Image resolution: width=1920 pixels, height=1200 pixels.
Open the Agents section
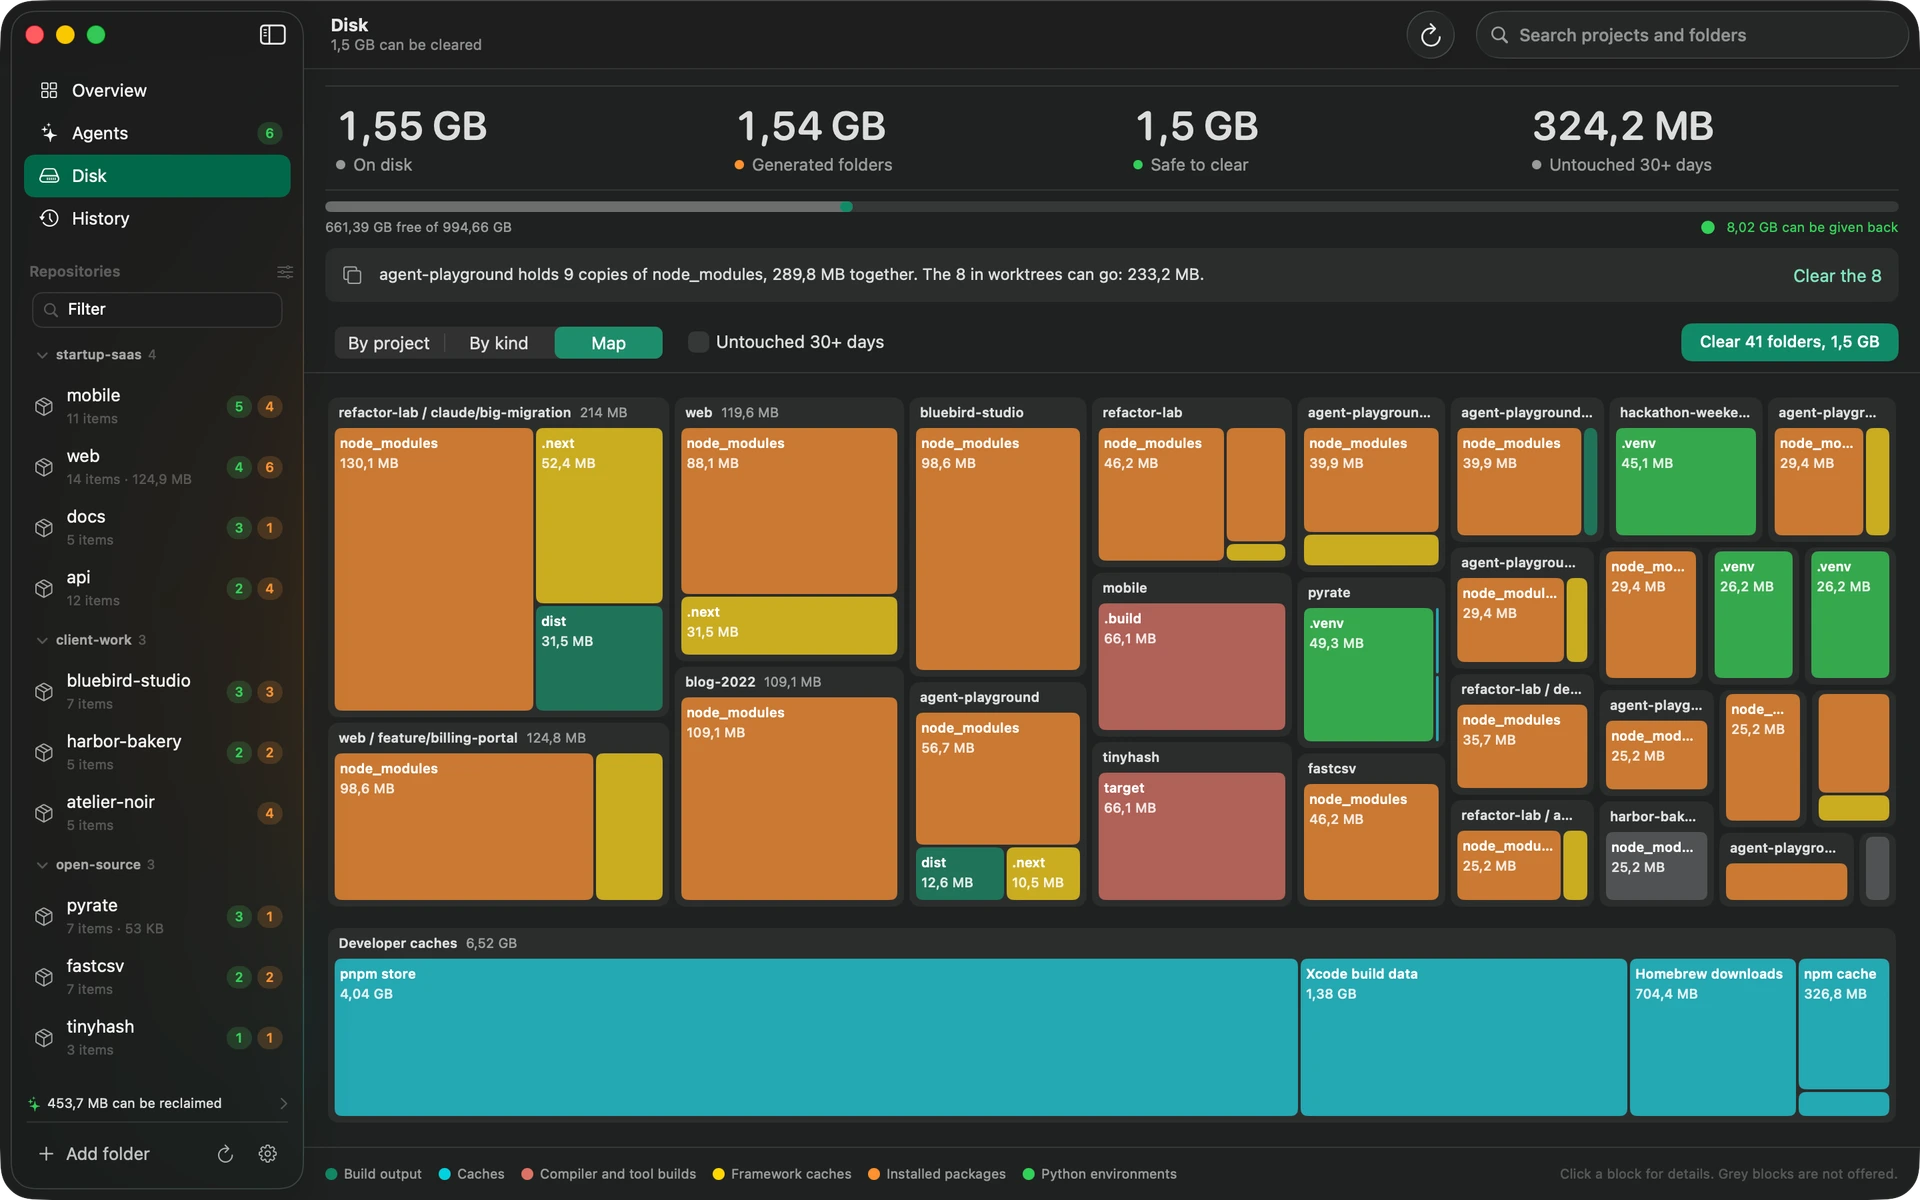[x=157, y=133]
